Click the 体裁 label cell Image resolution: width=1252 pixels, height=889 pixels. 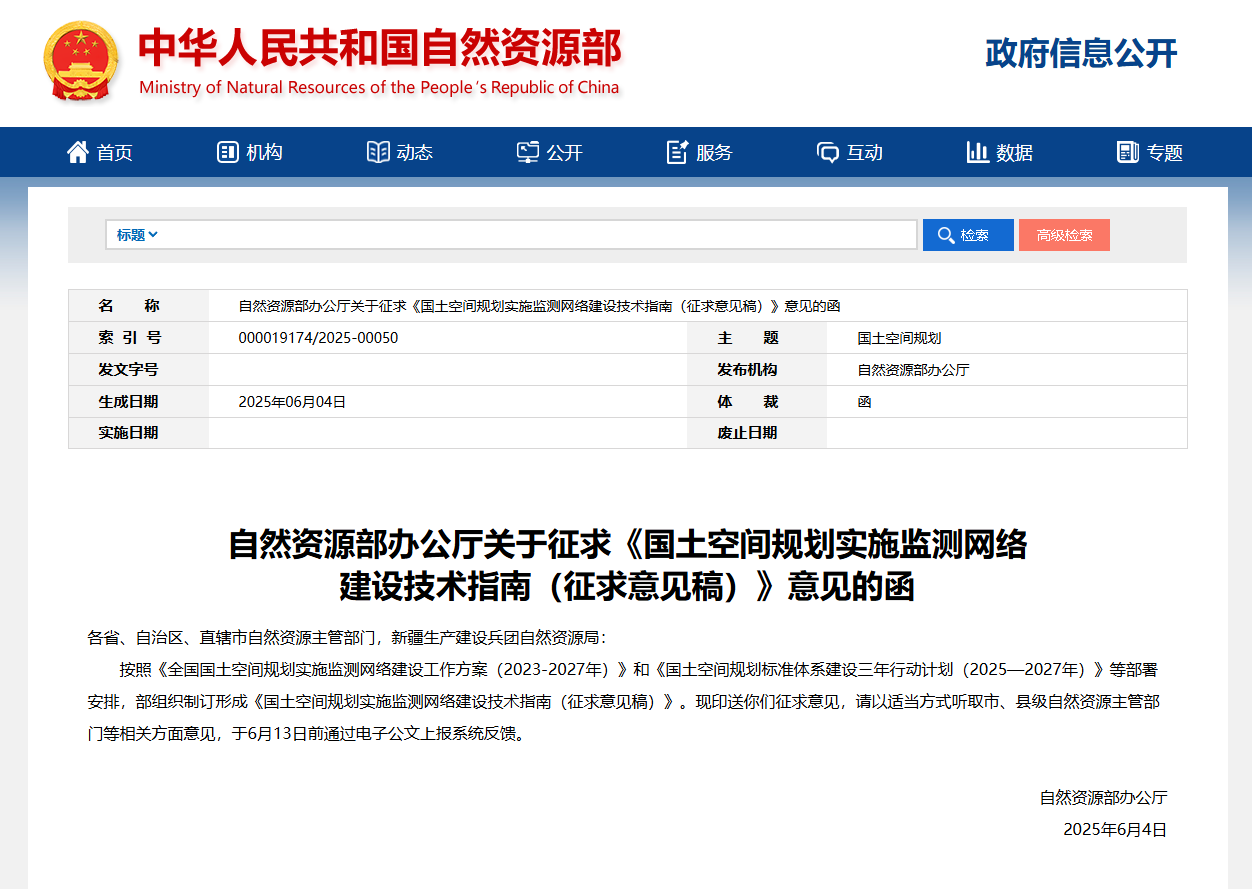tap(757, 402)
